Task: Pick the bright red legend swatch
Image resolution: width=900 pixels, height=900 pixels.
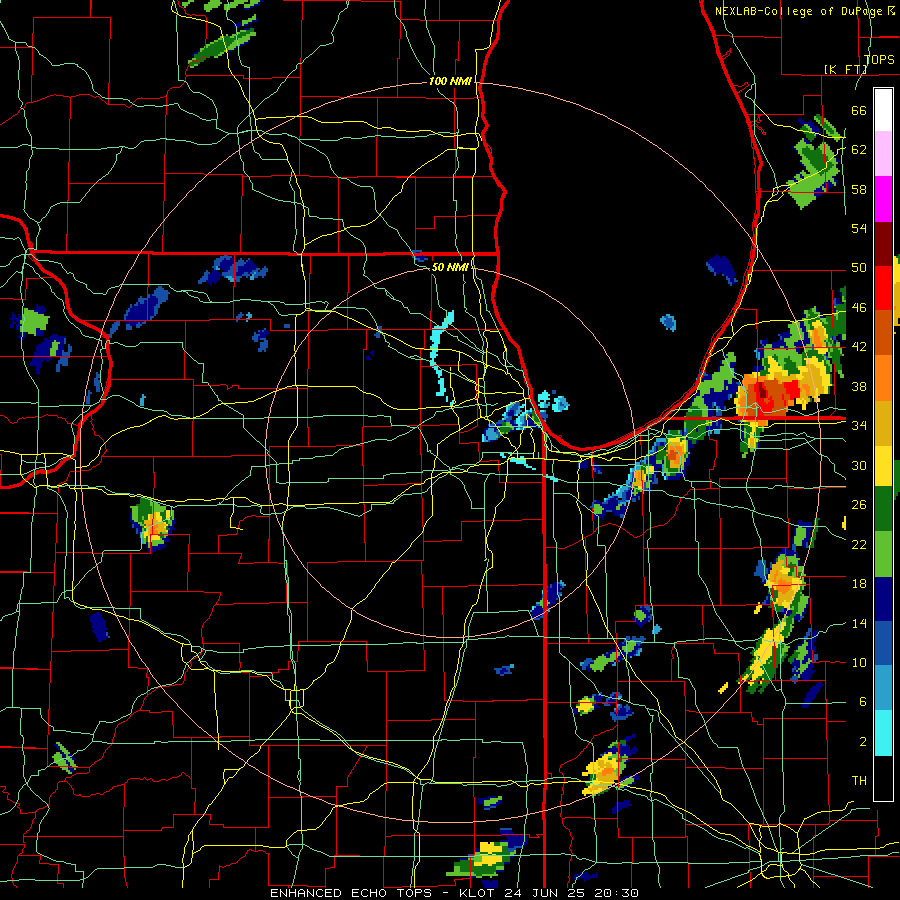Action: coord(883,288)
